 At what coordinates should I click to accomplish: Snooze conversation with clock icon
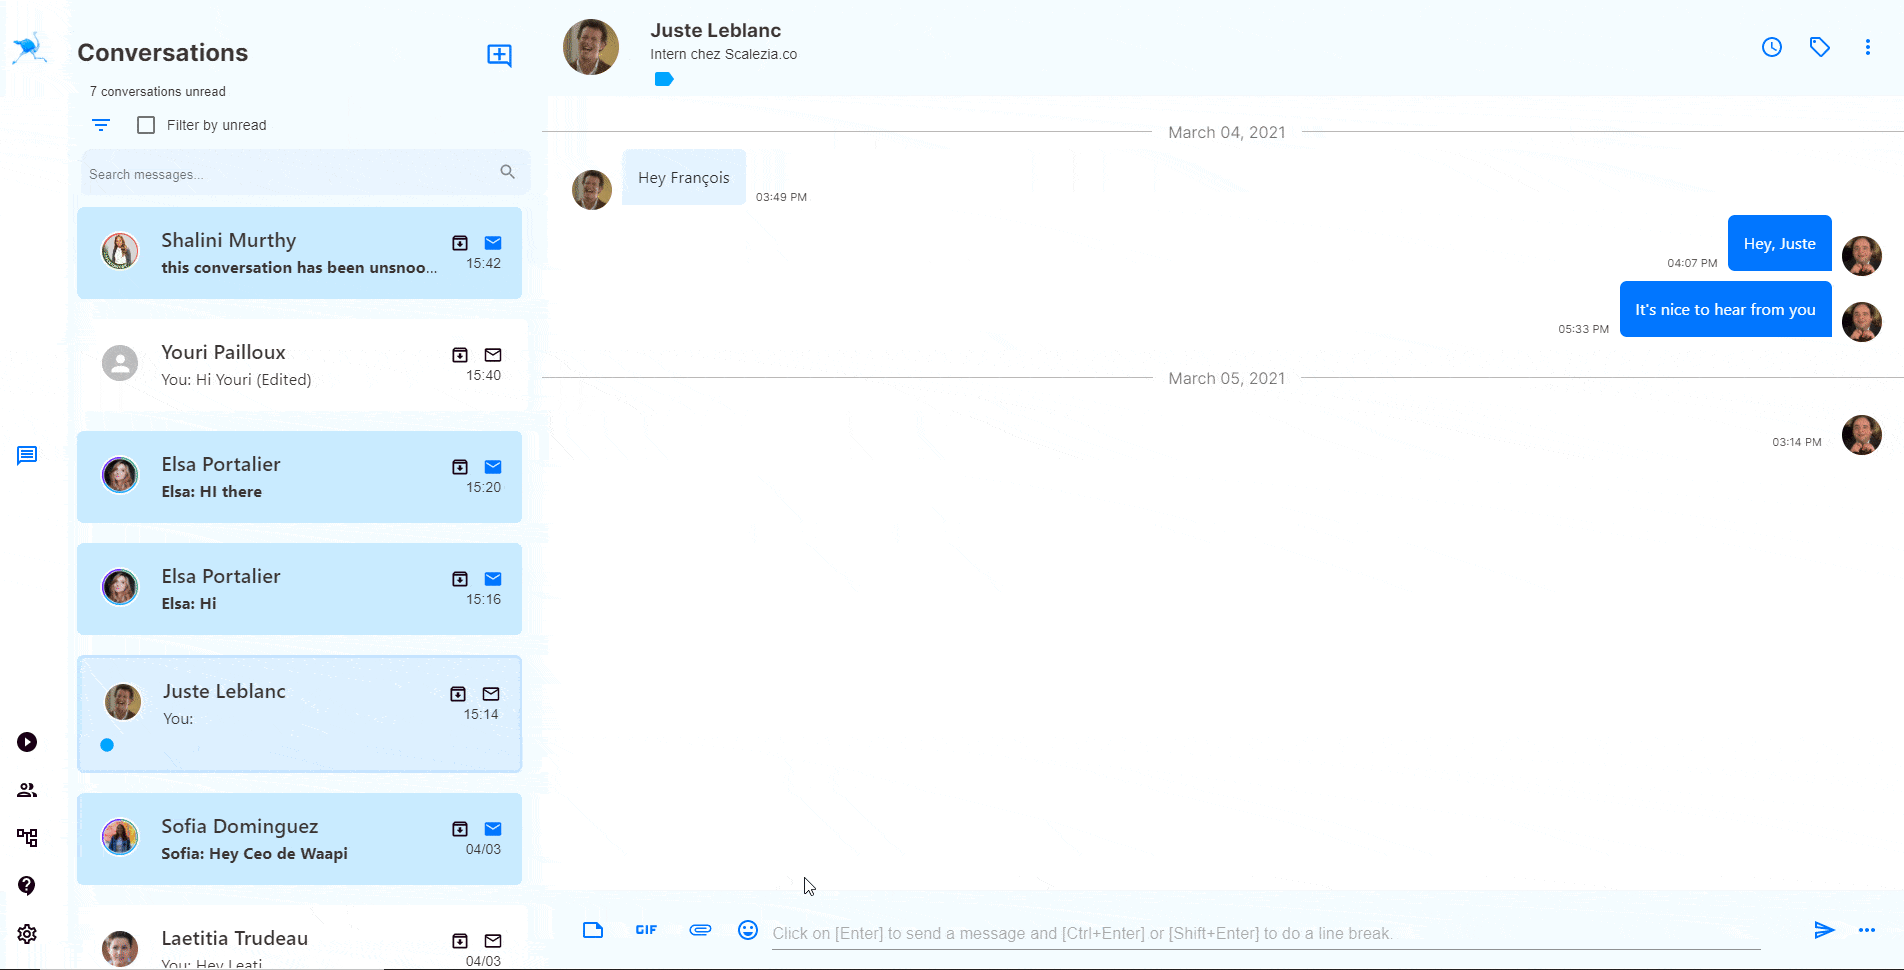pyautogui.click(x=1772, y=47)
